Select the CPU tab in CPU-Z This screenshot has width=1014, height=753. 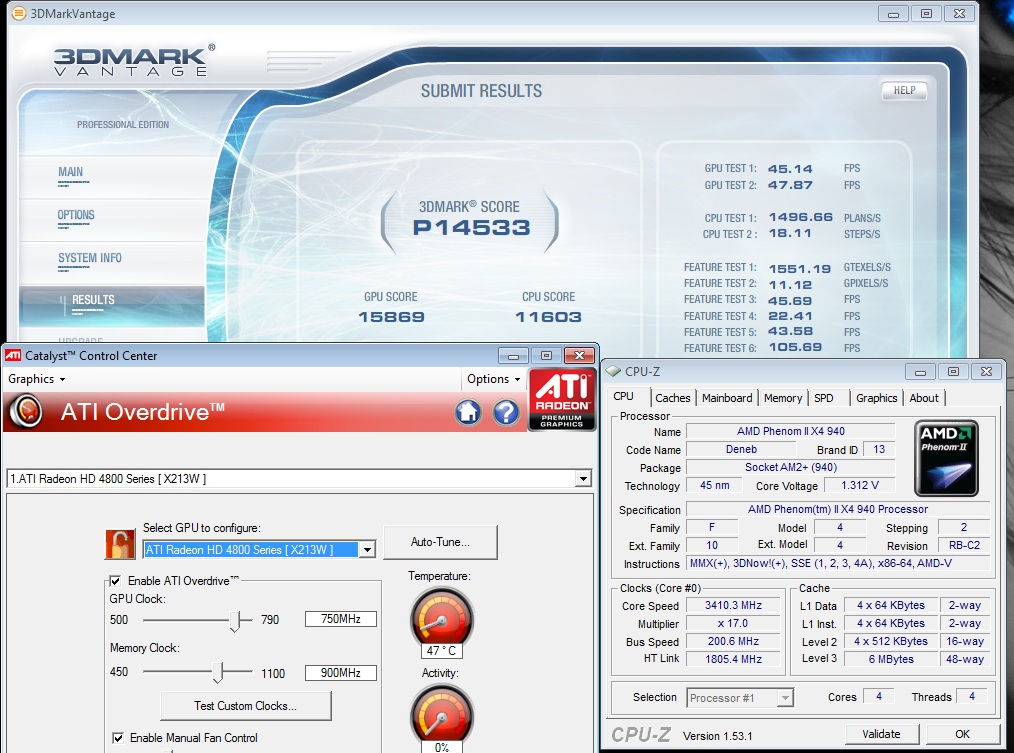pyautogui.click(x=623, y=396)
